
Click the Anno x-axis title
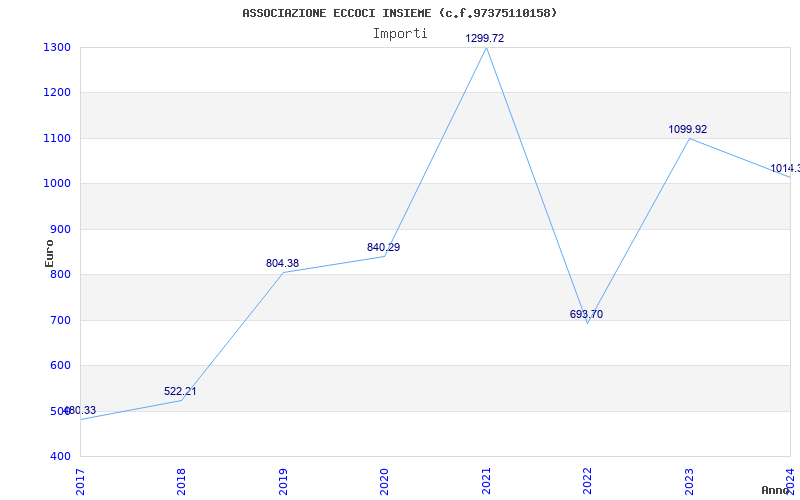pos(776,490)
